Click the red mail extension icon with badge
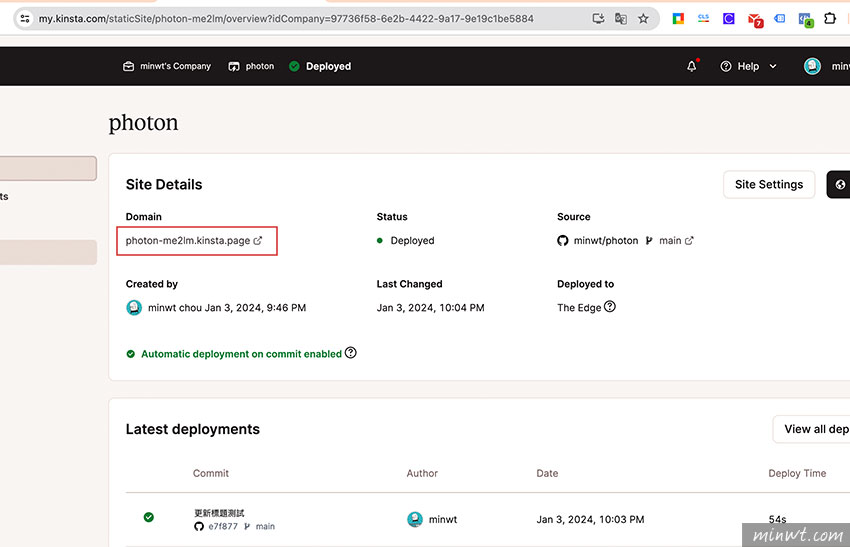The image size is (850, 547). pos(755,20)
